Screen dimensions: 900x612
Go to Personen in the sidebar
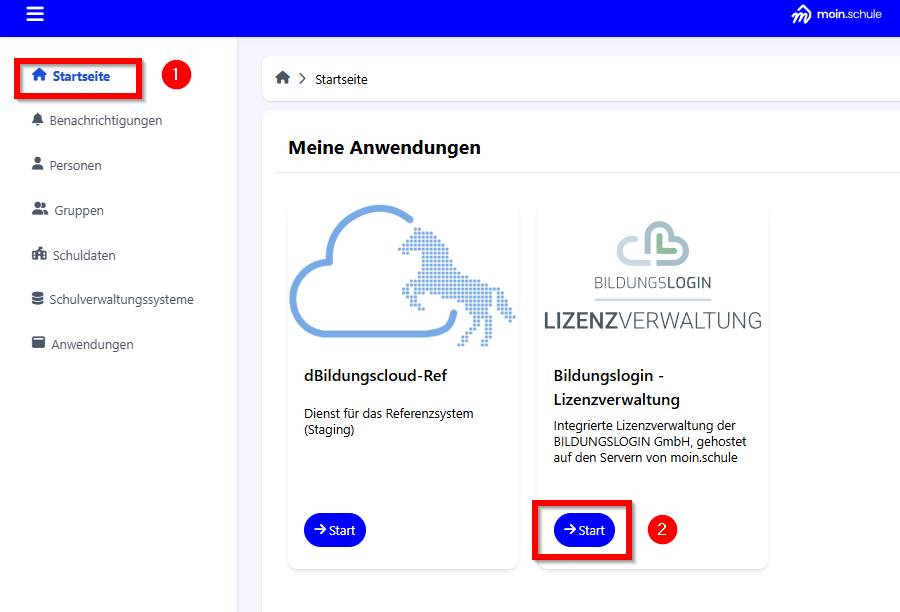[75, 165]
